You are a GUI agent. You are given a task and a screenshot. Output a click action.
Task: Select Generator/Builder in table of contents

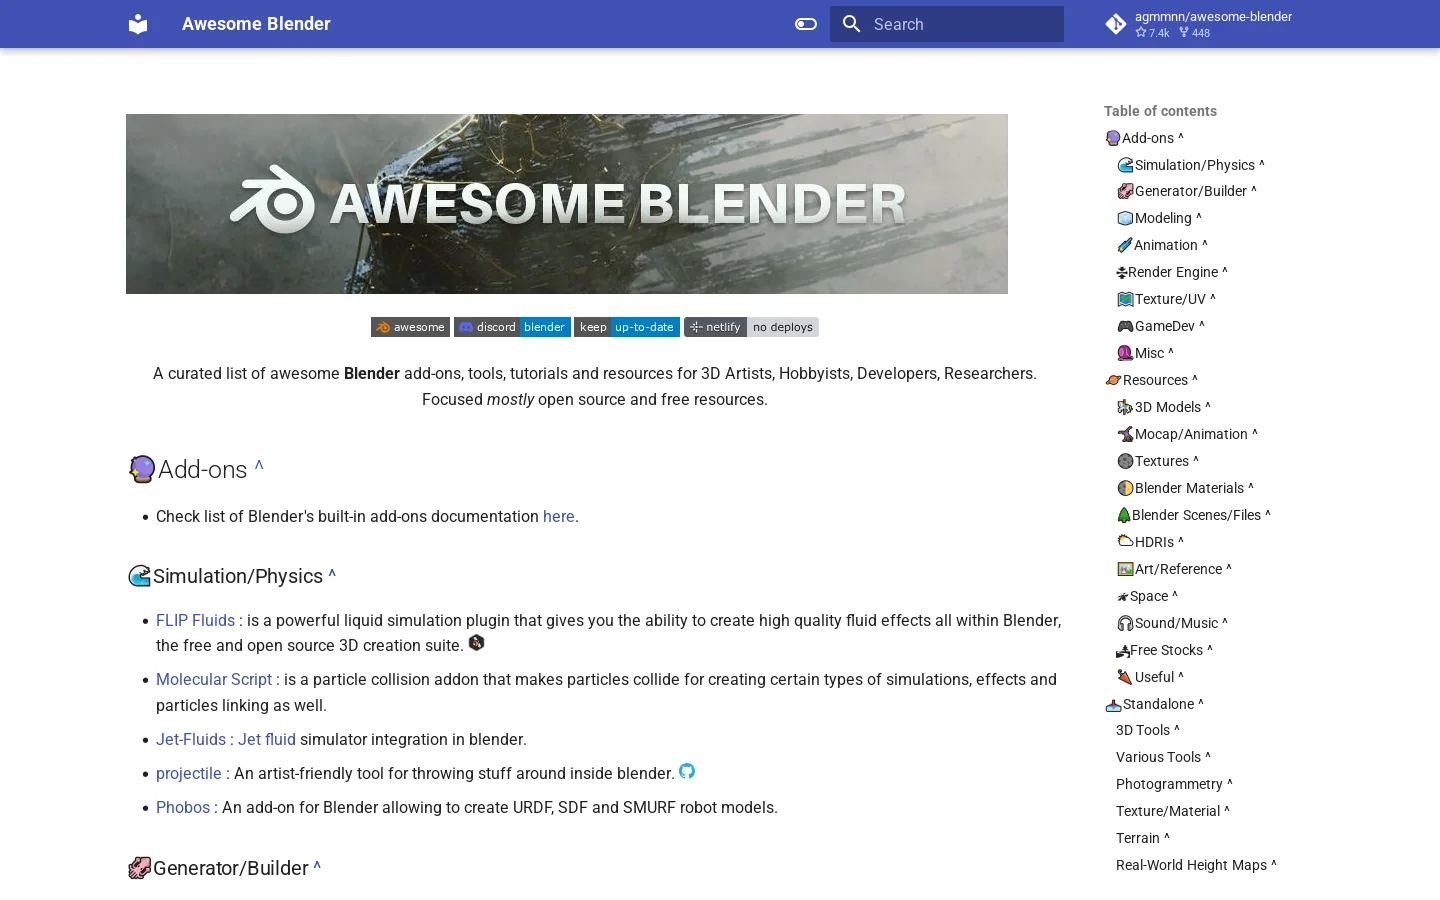point(1187,191)
